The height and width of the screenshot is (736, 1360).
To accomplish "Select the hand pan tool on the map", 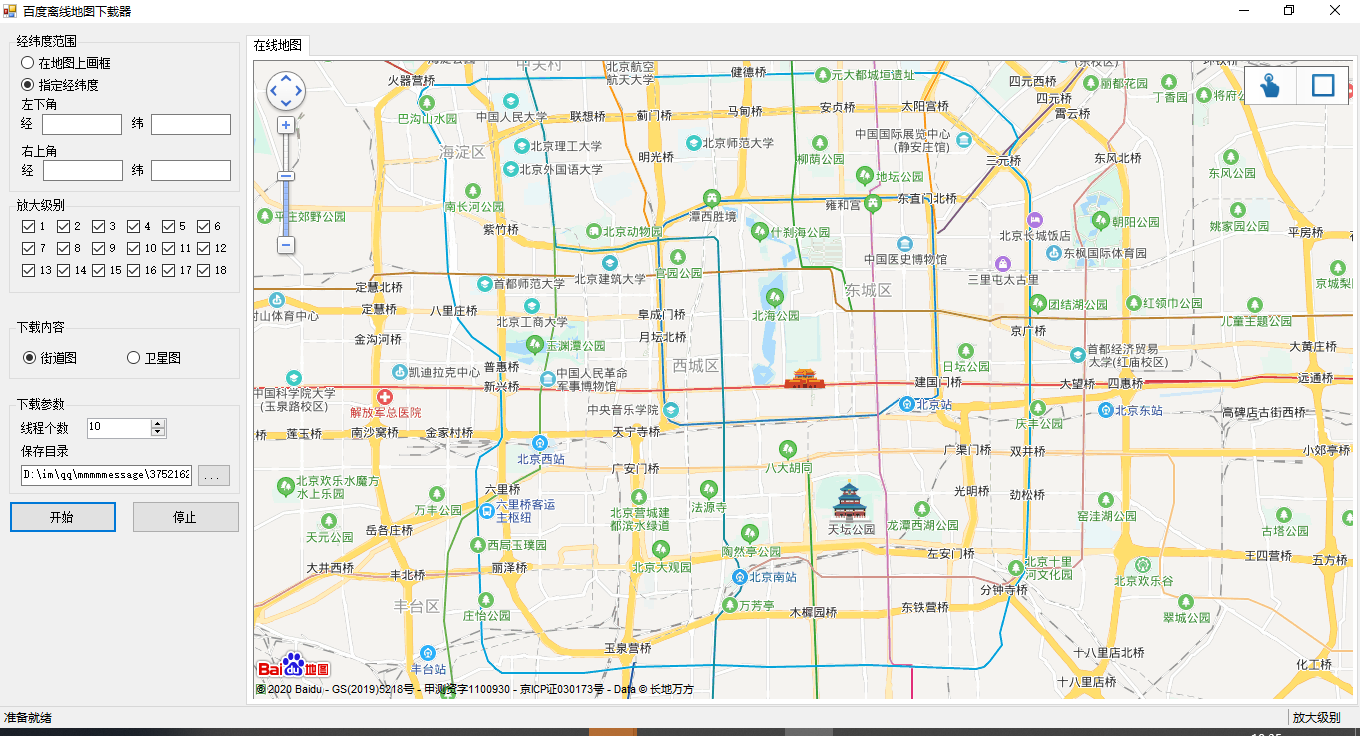I will coord(1271,85).
